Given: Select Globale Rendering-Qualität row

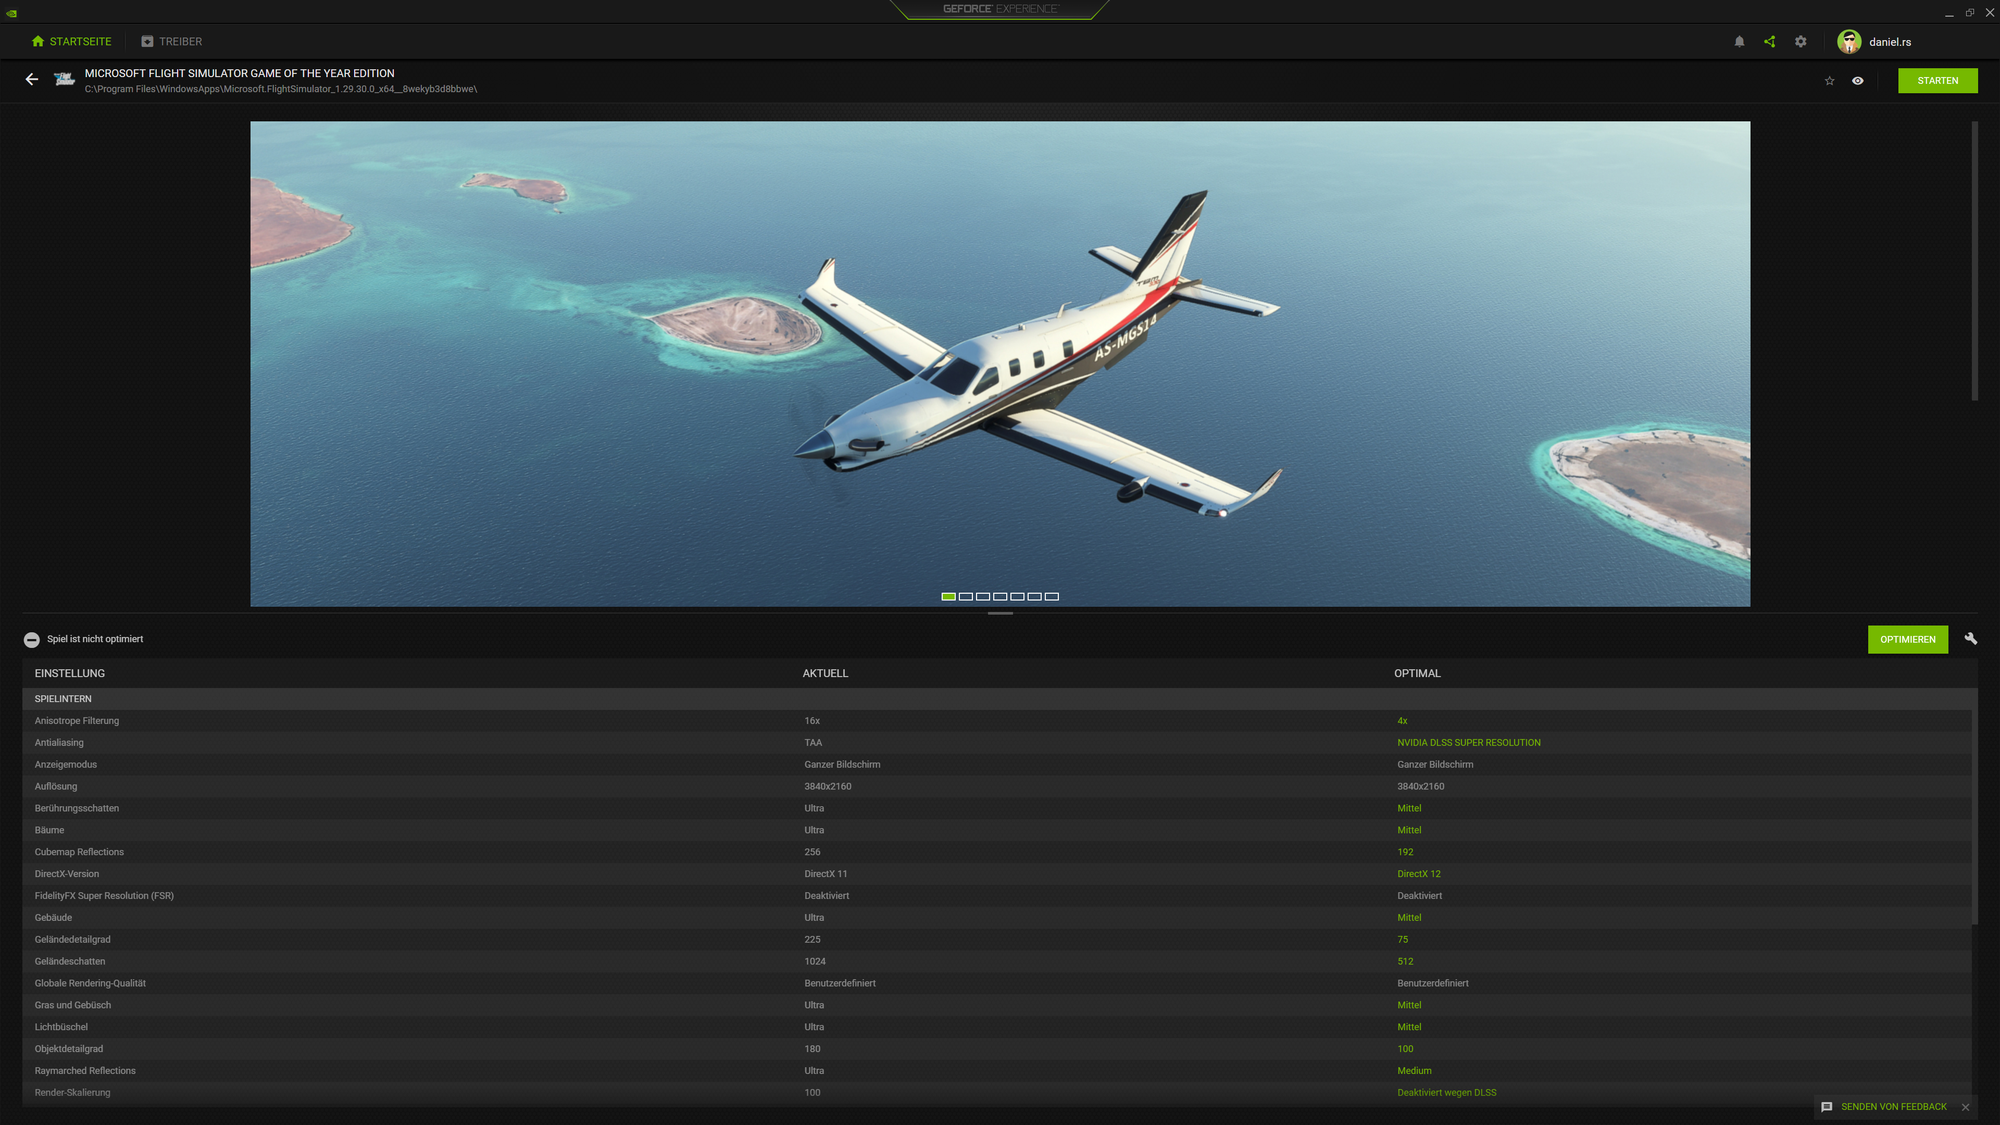Looking at the screenshot, I should (x=997, y=984).
